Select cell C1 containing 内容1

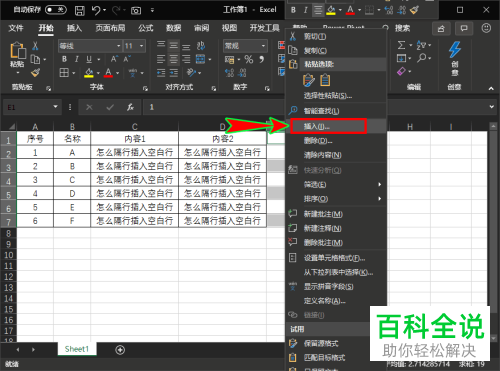click(135, 138)
